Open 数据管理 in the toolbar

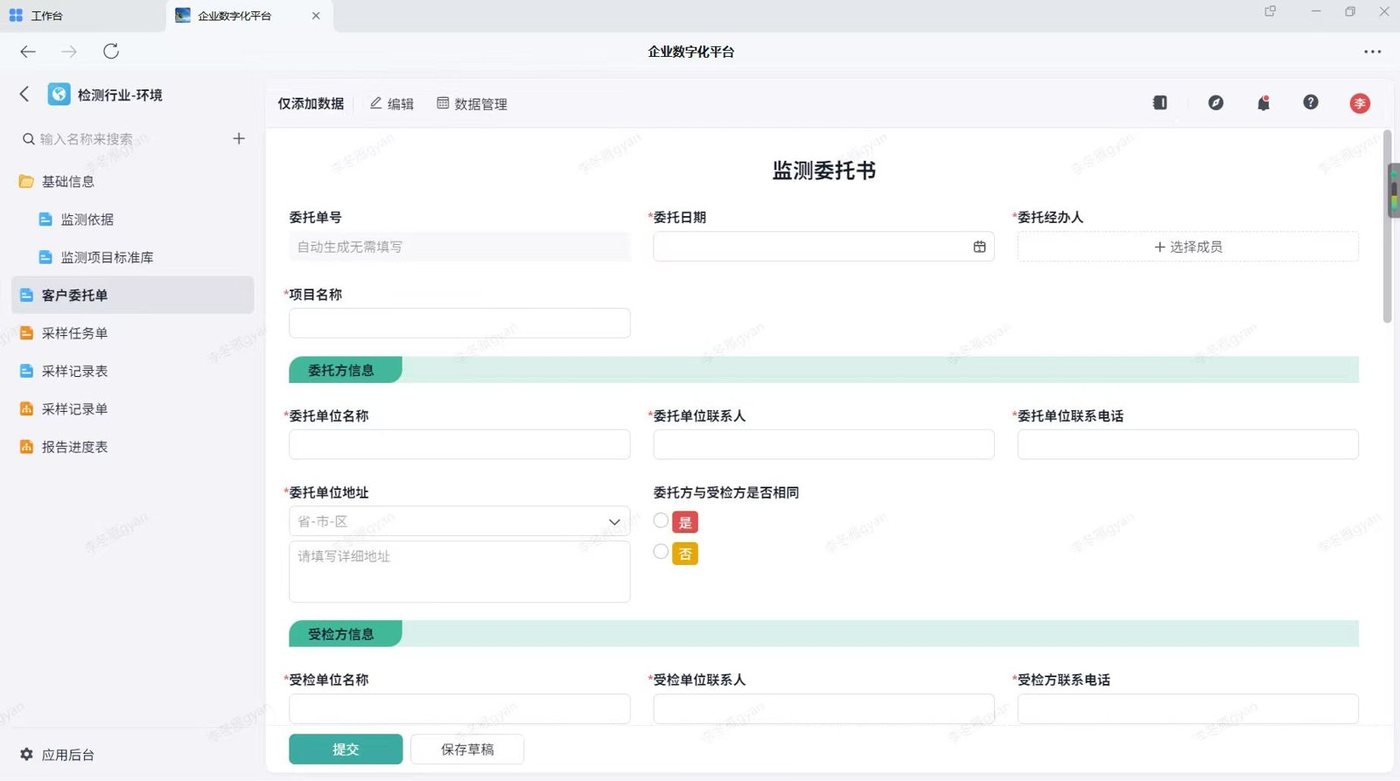[472, 104]
